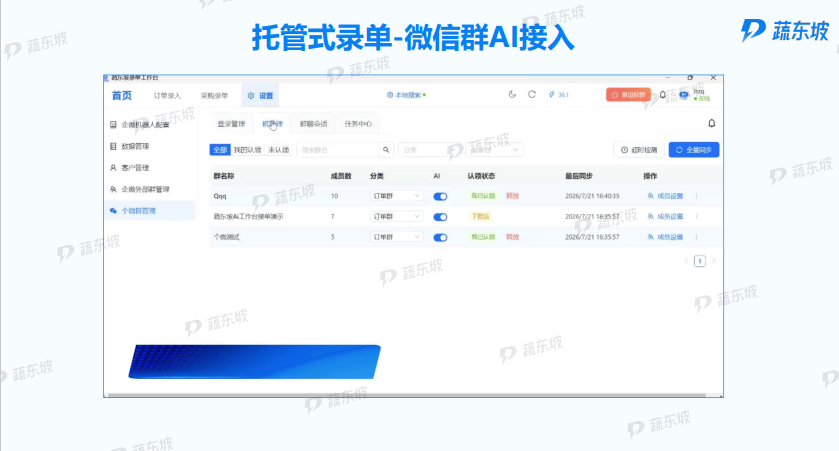Image resolution: width=839 pixels, height=451 pixels.
Task: Click 成员设置 in 蔬东坡AI工作台 row
Action: coord(666,216)
